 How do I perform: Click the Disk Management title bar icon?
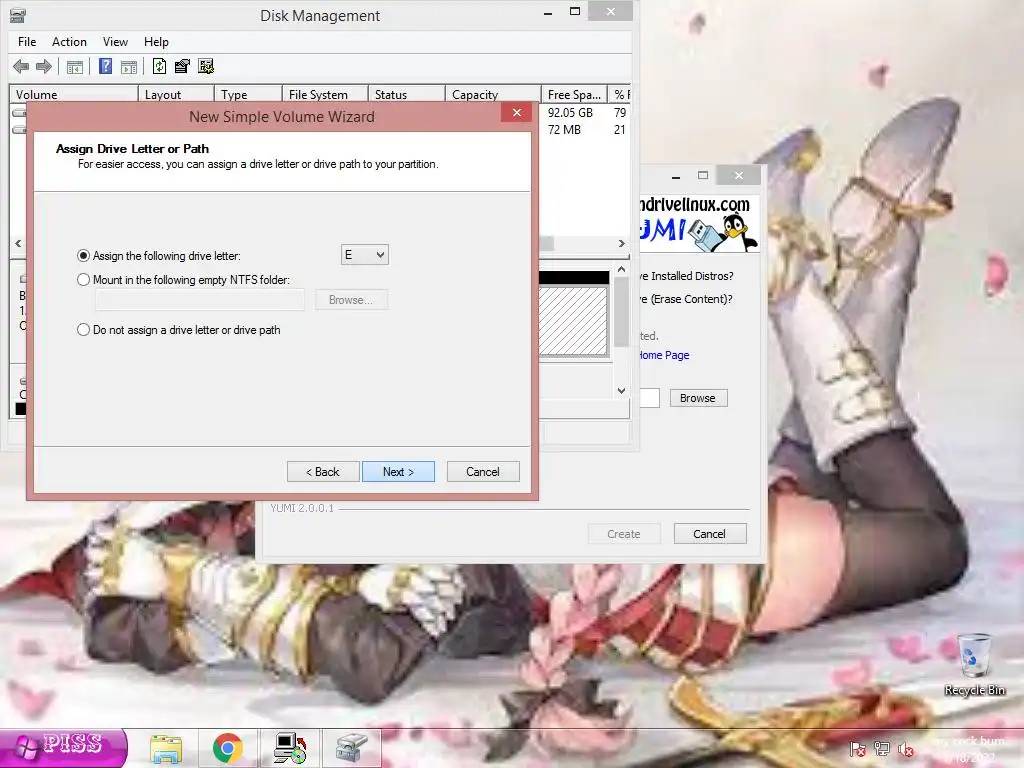[18, 15]
